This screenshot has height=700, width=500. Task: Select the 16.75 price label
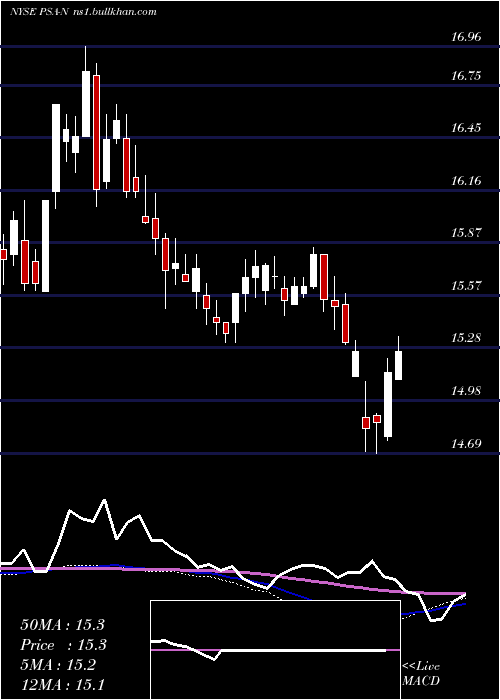pyautogui.click(x=466, y=76)
